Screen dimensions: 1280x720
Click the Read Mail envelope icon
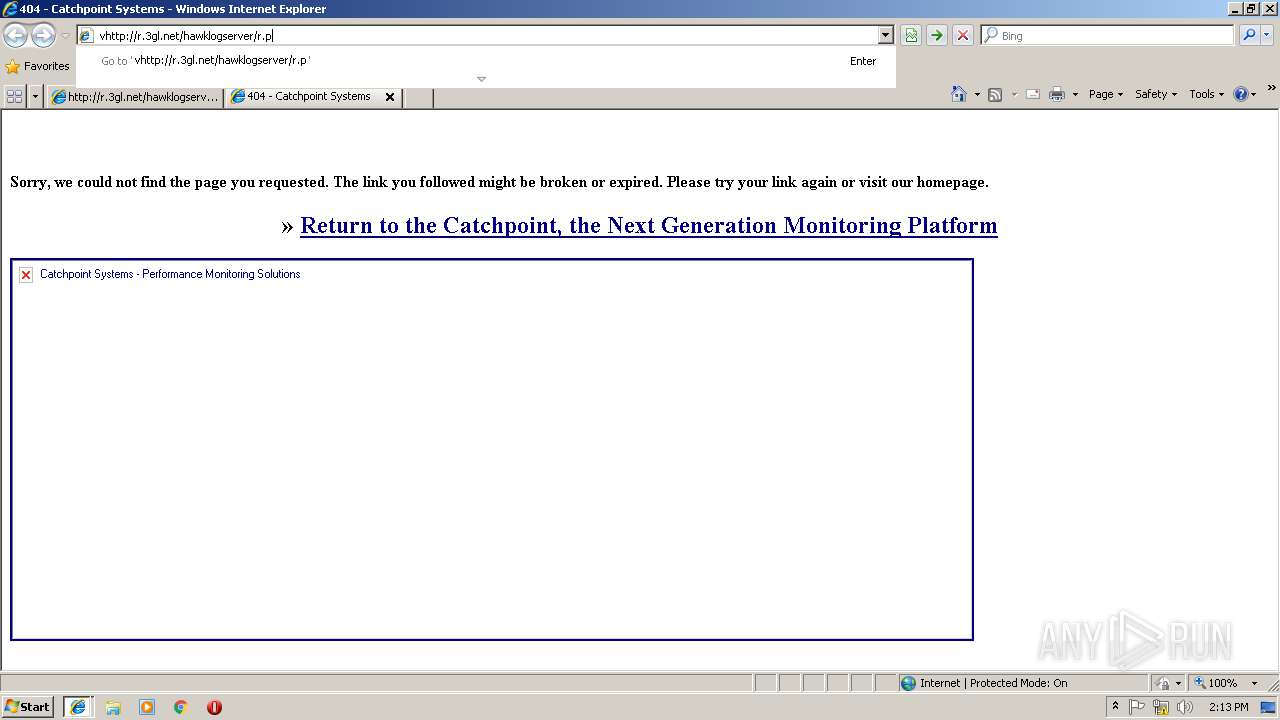tap(1033, 94)
